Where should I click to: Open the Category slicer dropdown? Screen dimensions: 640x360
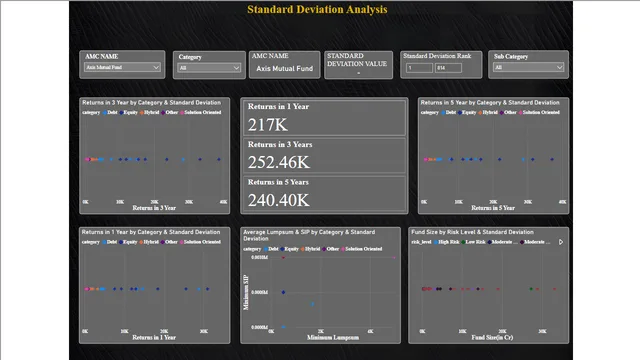209,68
